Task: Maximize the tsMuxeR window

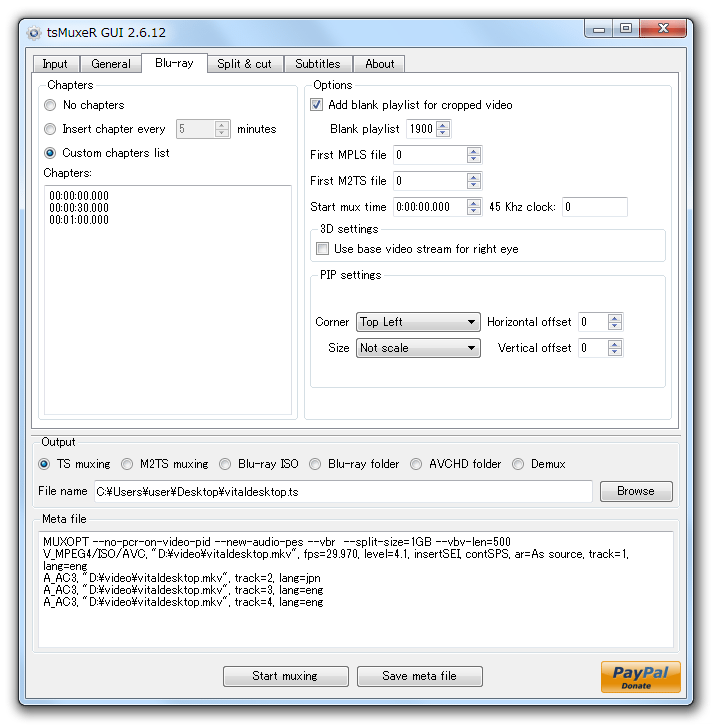Action: pyautogui.click(x=626, y=29)
